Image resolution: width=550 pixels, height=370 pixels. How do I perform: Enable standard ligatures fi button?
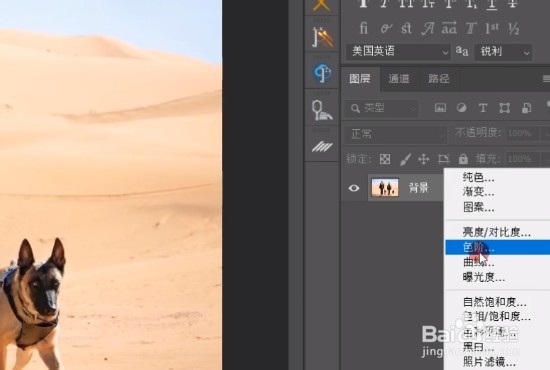click(364, 28)
